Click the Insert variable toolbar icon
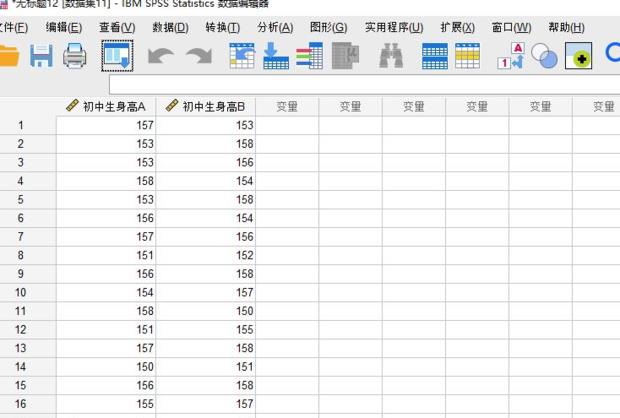The height and width of the screenshot is (418, 620). (467, 57)
